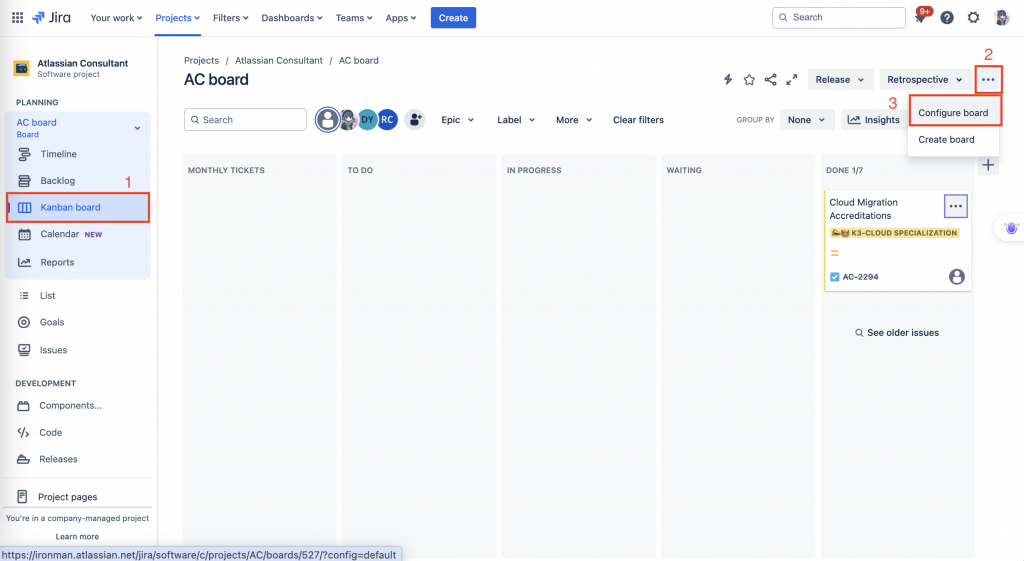Click the K3-Cloud Specialization epic label

click(x=895, y=232)
